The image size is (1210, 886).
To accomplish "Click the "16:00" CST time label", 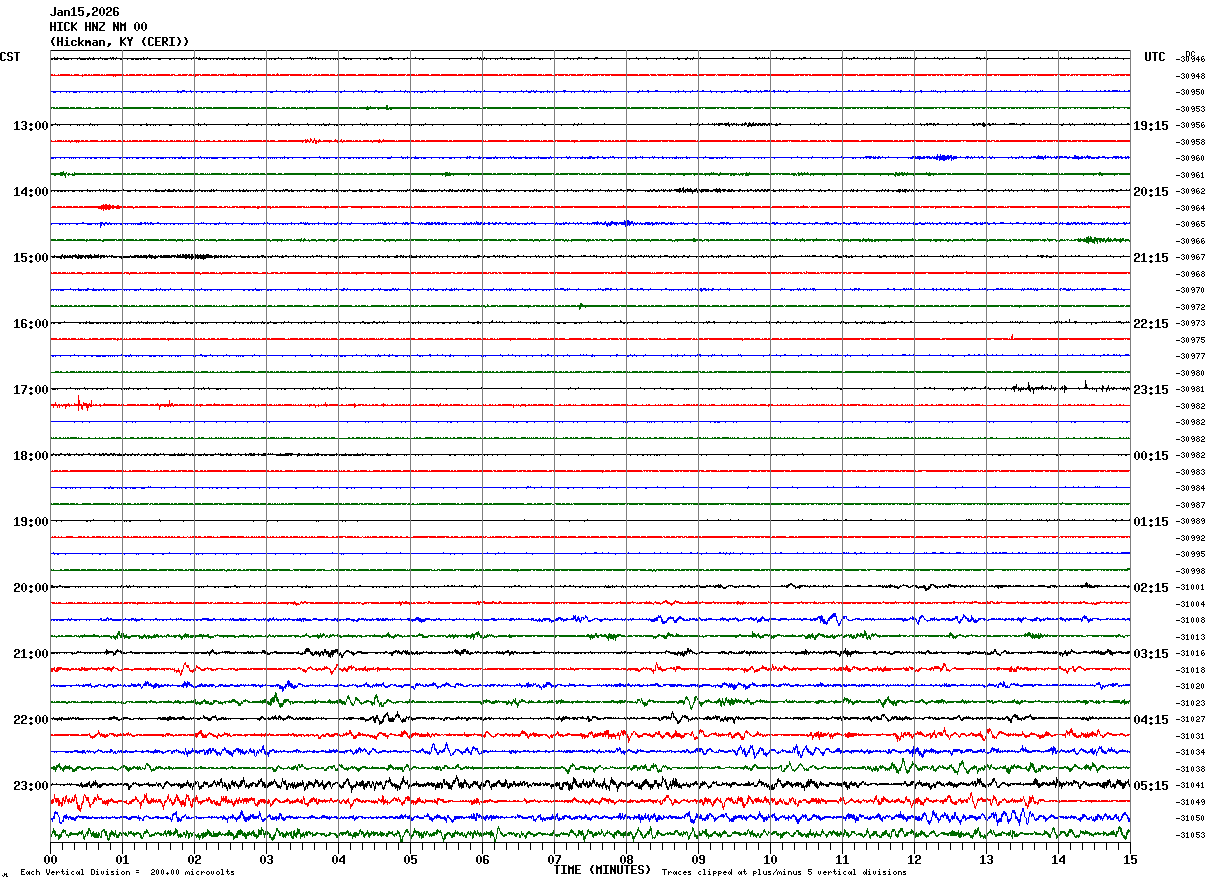I will point(31,324).
